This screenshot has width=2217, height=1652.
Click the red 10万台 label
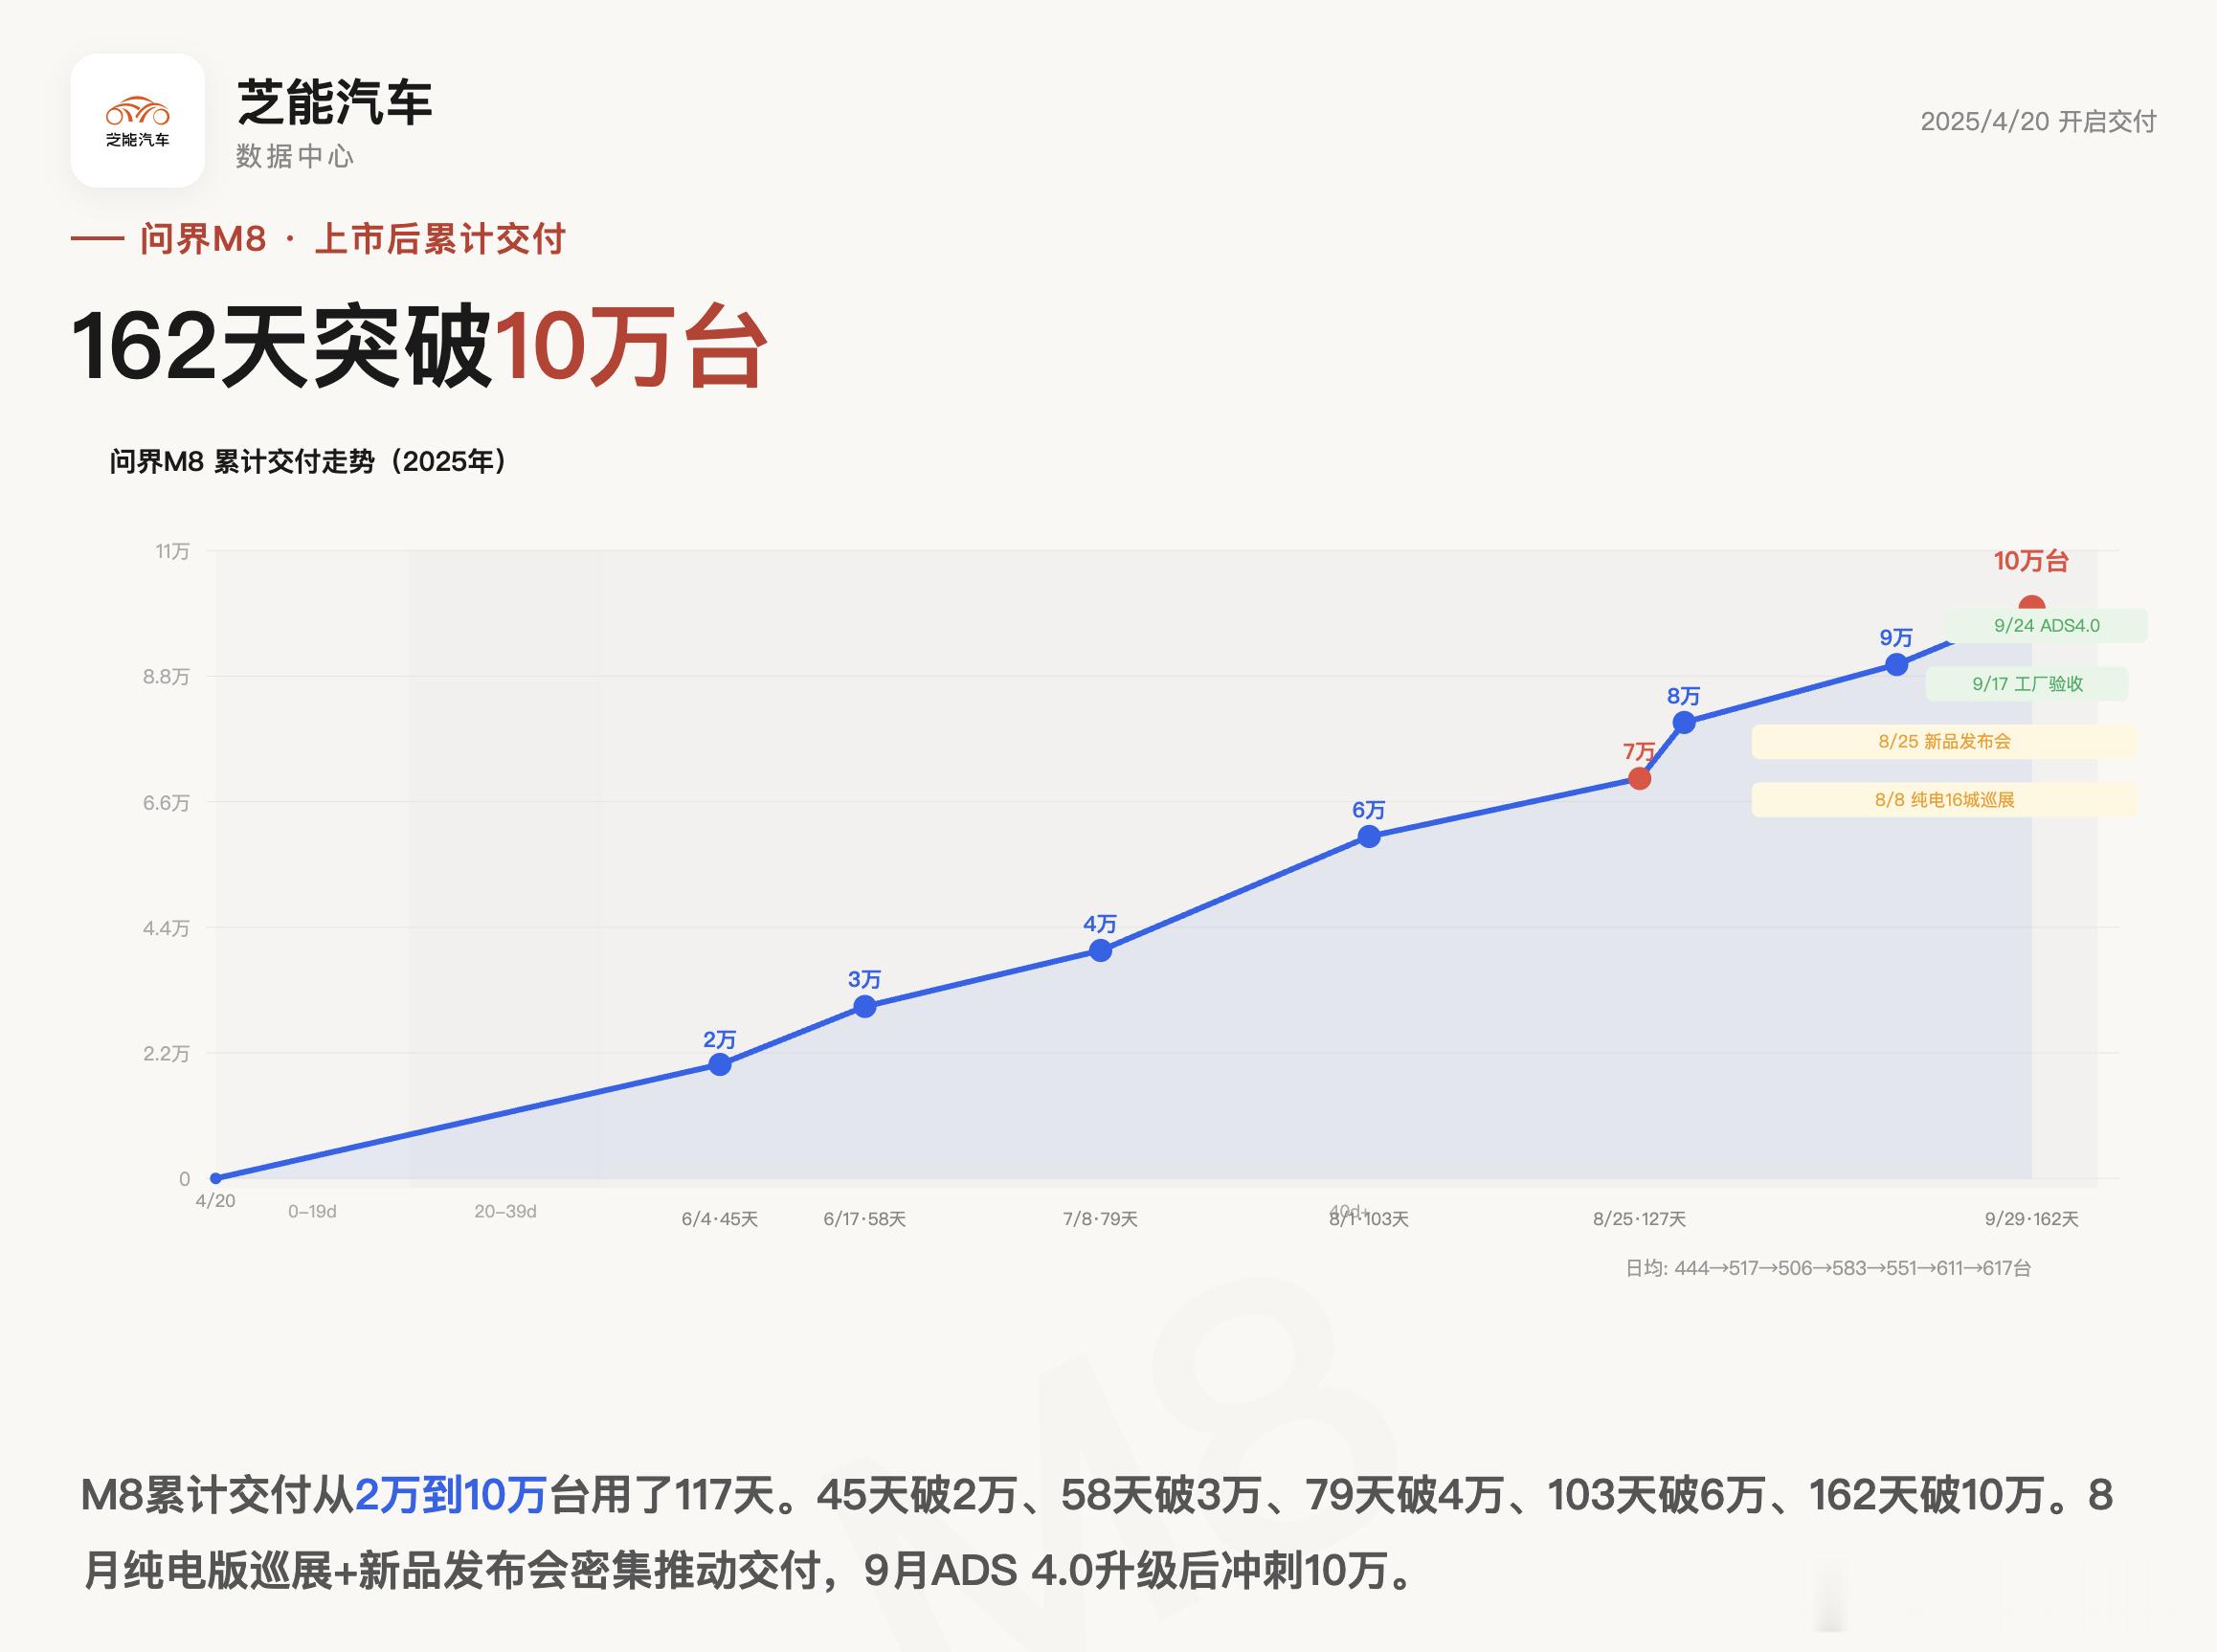(x=2031, y=561)
